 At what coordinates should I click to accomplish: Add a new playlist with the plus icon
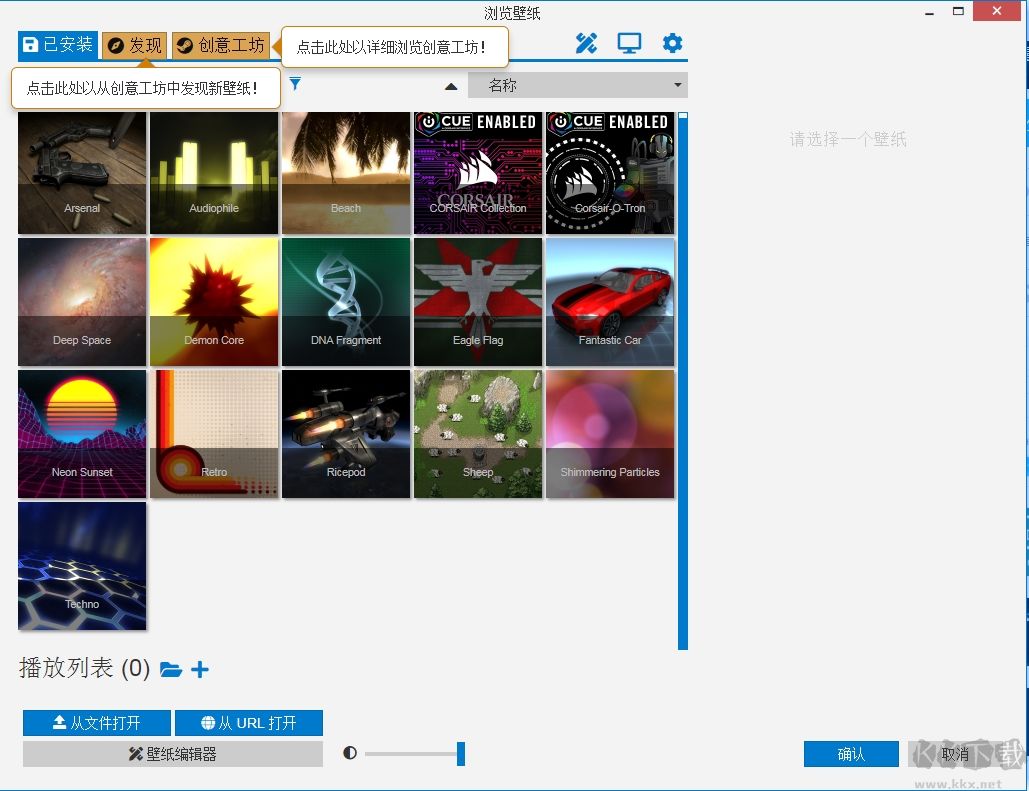tap(200, 670)
